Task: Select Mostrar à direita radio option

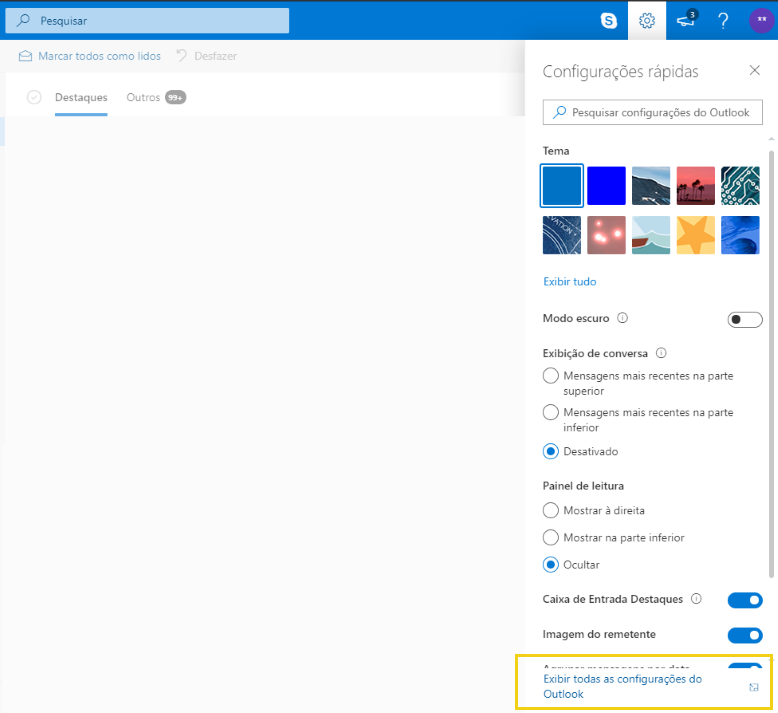Action: (x=550, y=510)
